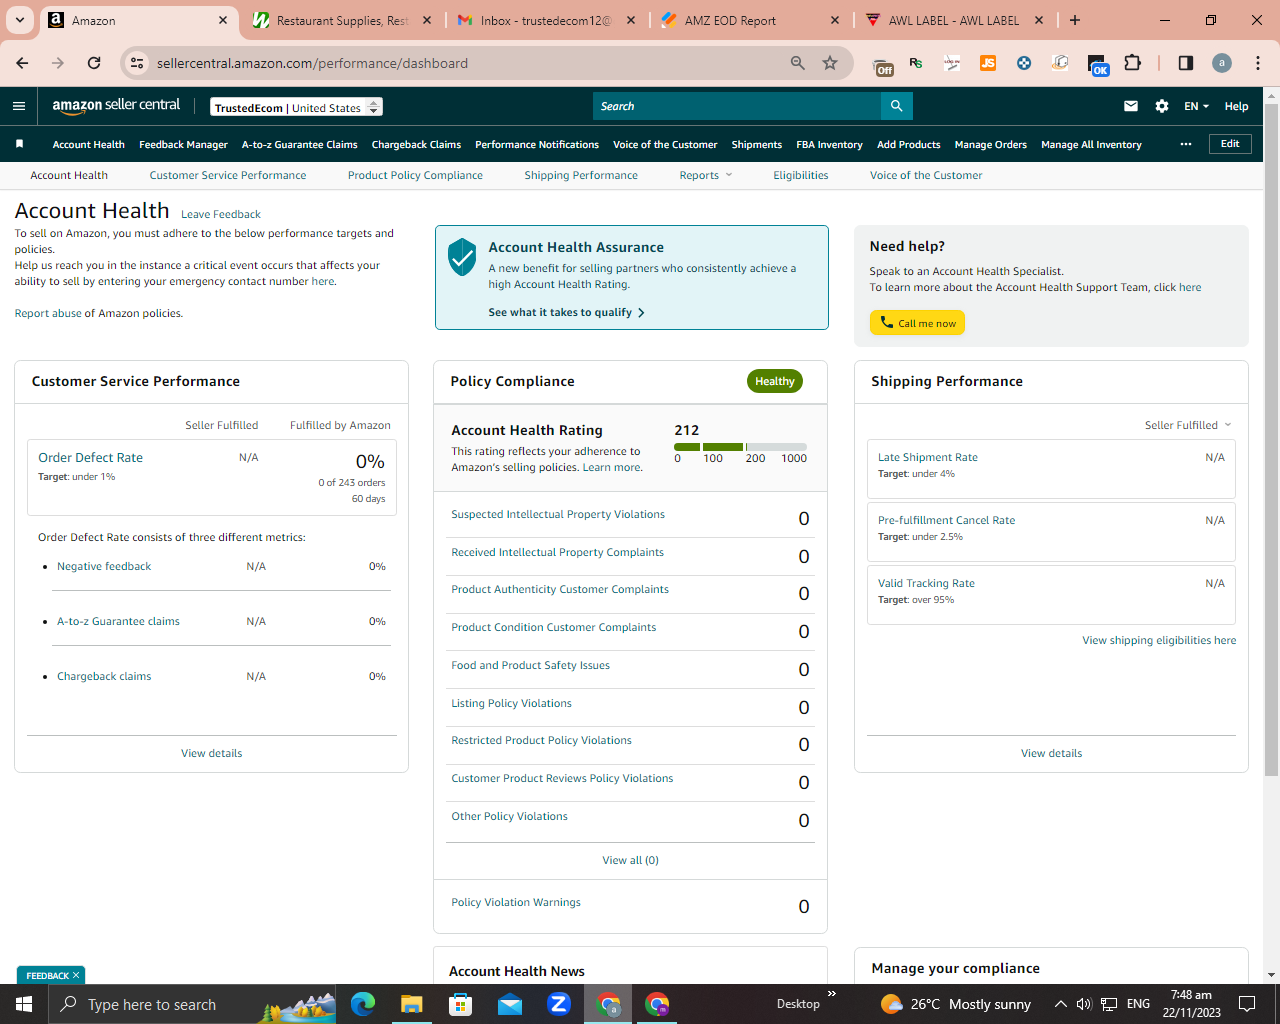Open the View all (0) link
The height and width of the screenshot is (1024, 1280).
coord(630,860)
